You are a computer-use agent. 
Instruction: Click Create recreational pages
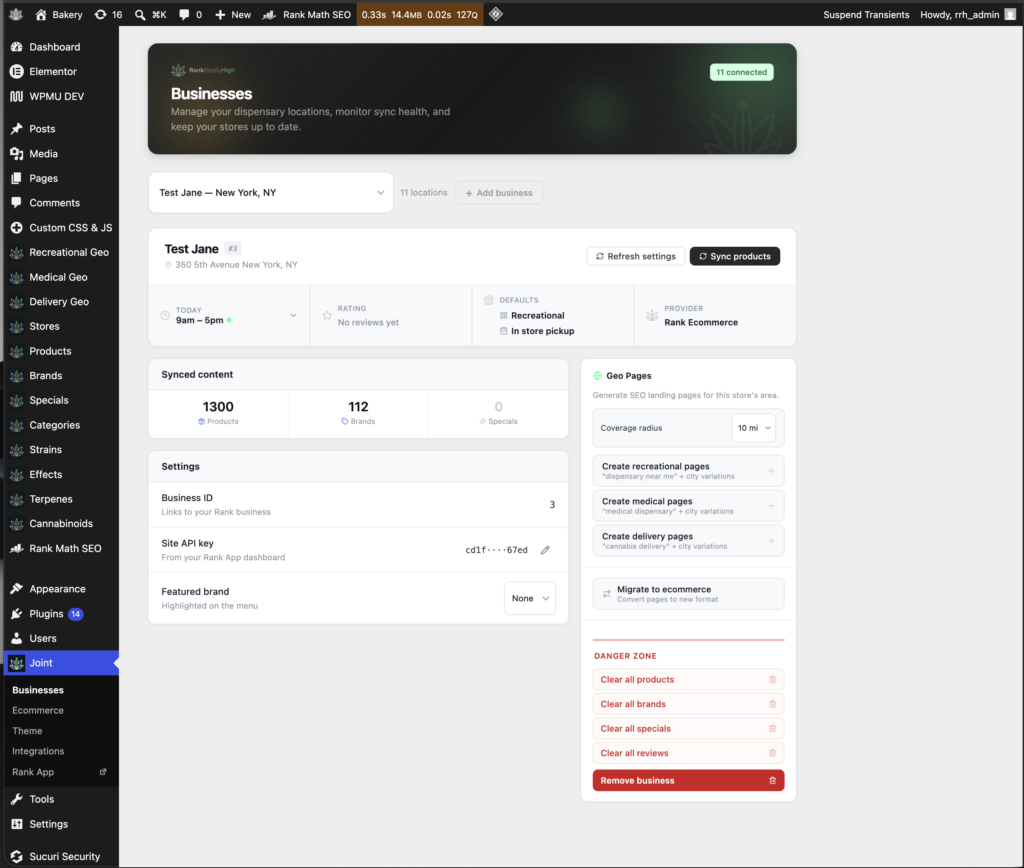[688, 471]
